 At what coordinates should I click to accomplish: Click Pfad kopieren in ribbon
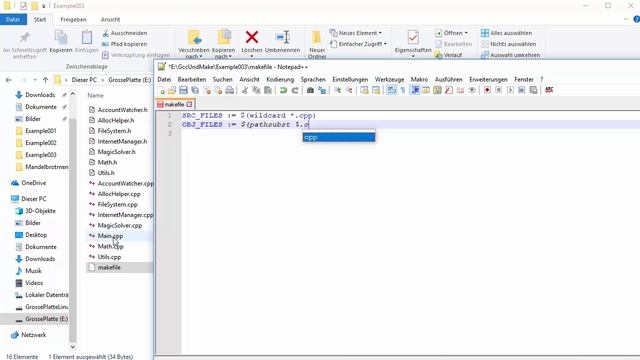(x=124, y=44)
